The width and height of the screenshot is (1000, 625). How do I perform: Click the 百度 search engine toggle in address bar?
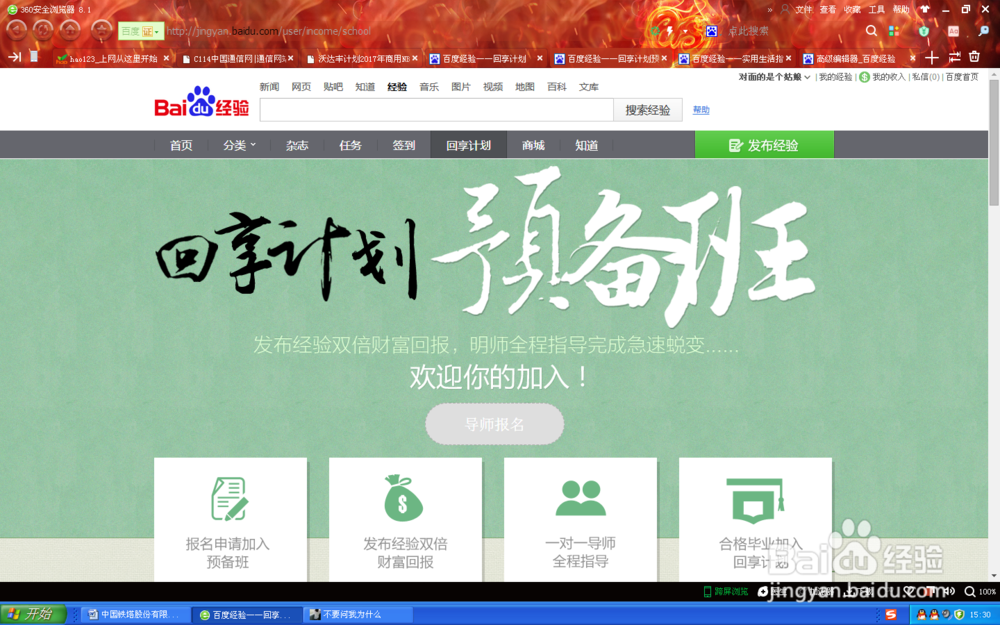[x=136, y=31]
